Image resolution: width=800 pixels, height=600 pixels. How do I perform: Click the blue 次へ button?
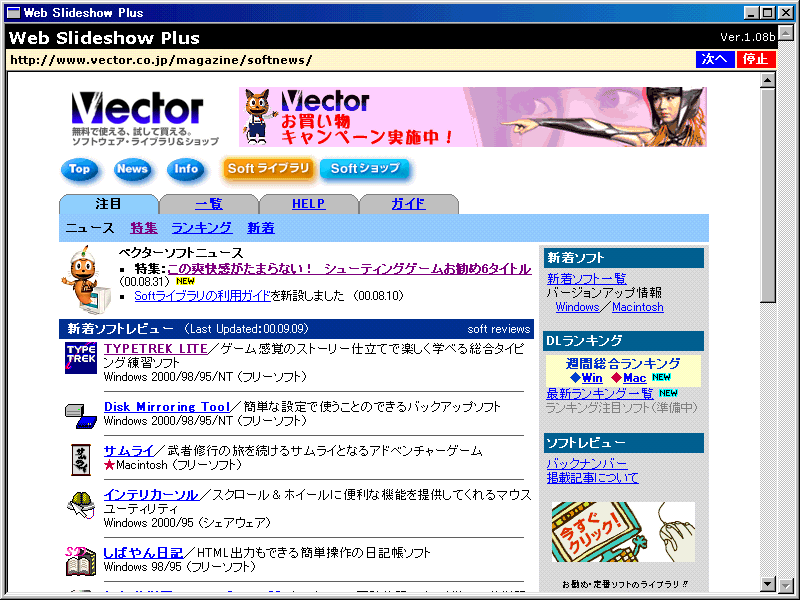point(715,59)
